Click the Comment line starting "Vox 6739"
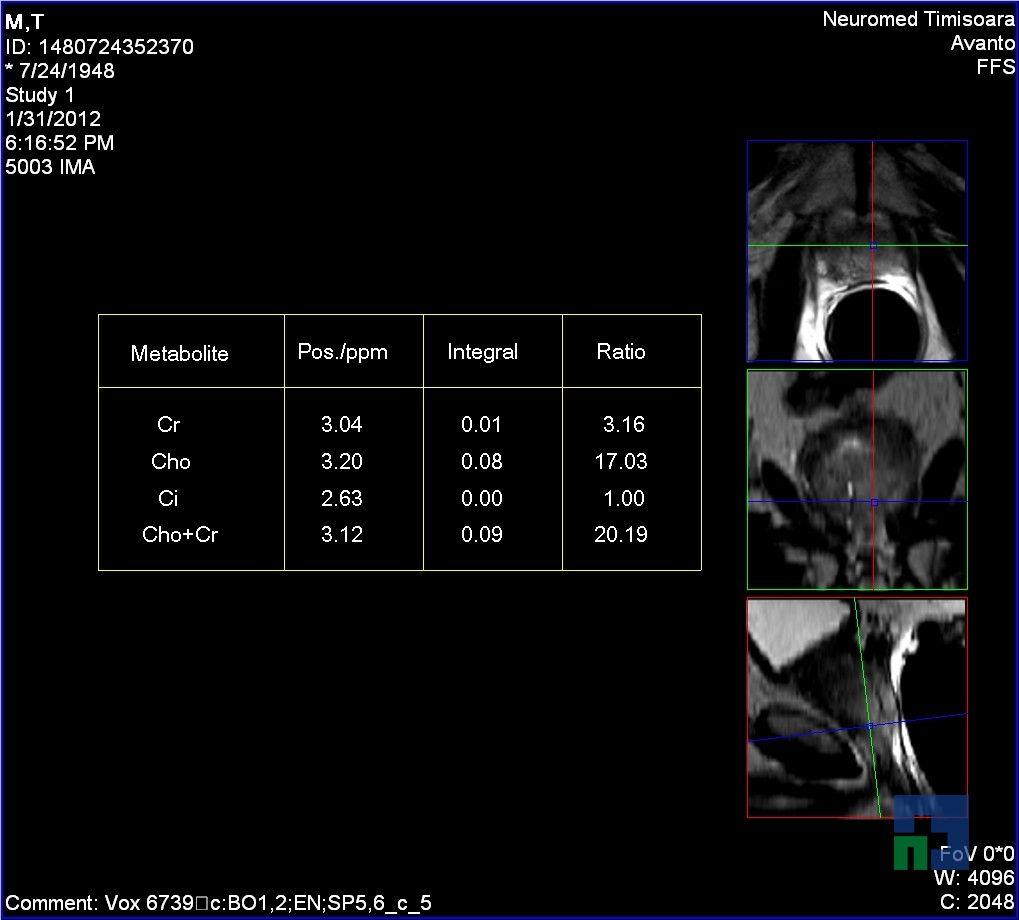Screen dimensions: 1019x920 pos(218,903)
